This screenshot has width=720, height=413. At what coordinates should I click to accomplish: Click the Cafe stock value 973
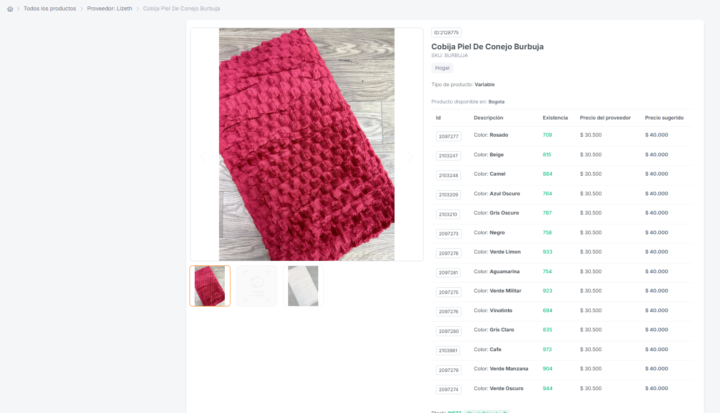pos(547,350)
